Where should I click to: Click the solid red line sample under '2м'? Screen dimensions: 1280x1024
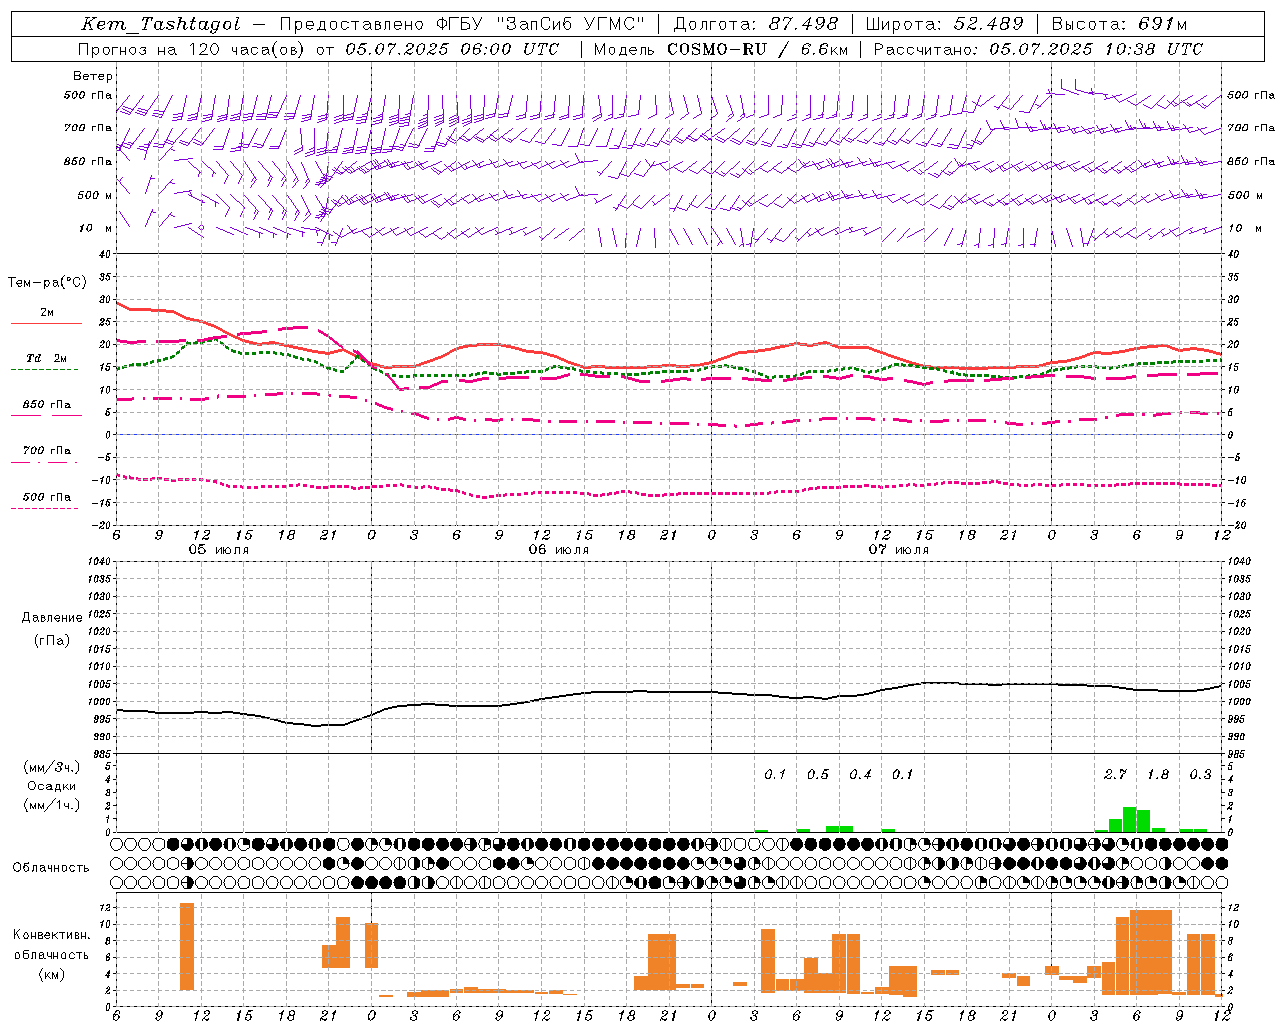[x=46, y=324]
